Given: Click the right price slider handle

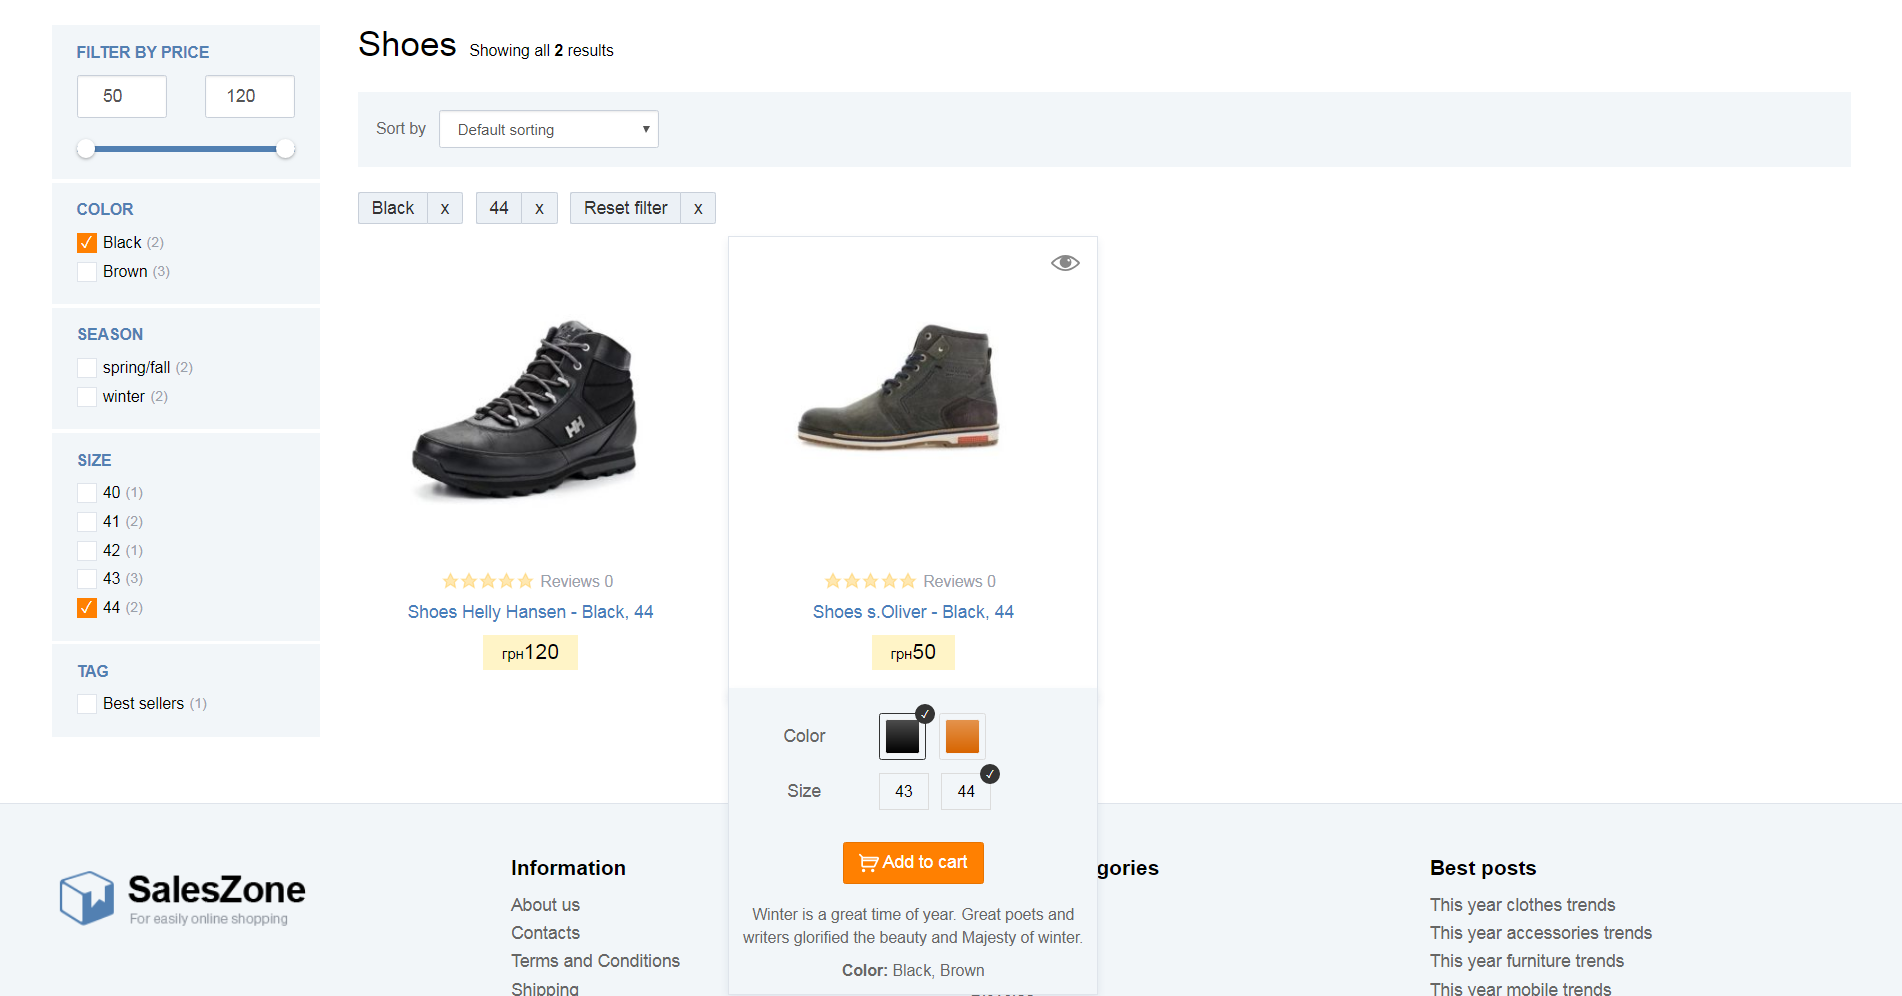Looking at the screenshot, I should click(x=285, y=149).
